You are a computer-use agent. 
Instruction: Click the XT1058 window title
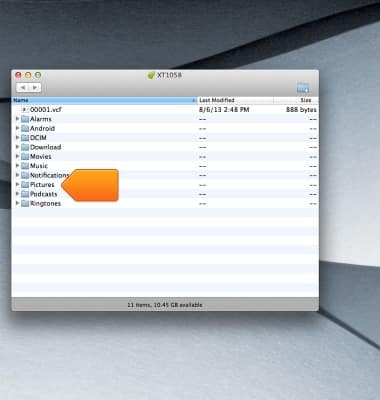coord(169,75)
